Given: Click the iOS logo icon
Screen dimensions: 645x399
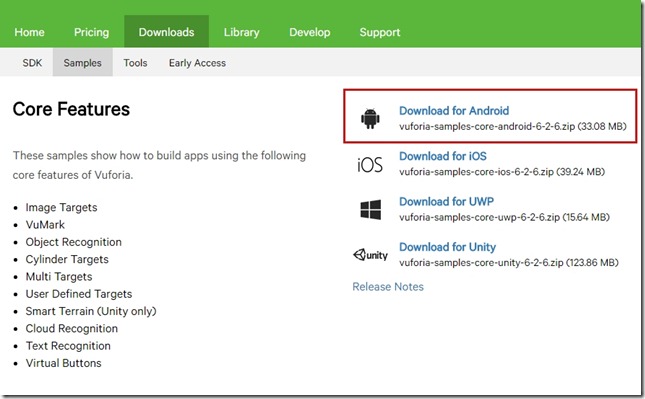Looking at the screenshot, I should 370,165.
